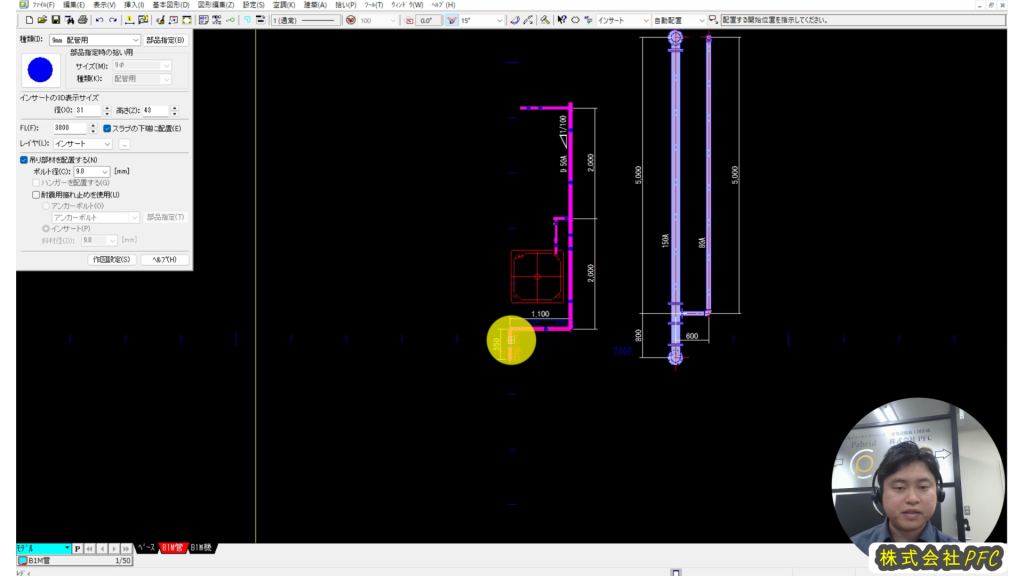Click the 部品指定(B) button

click(165, 40)
